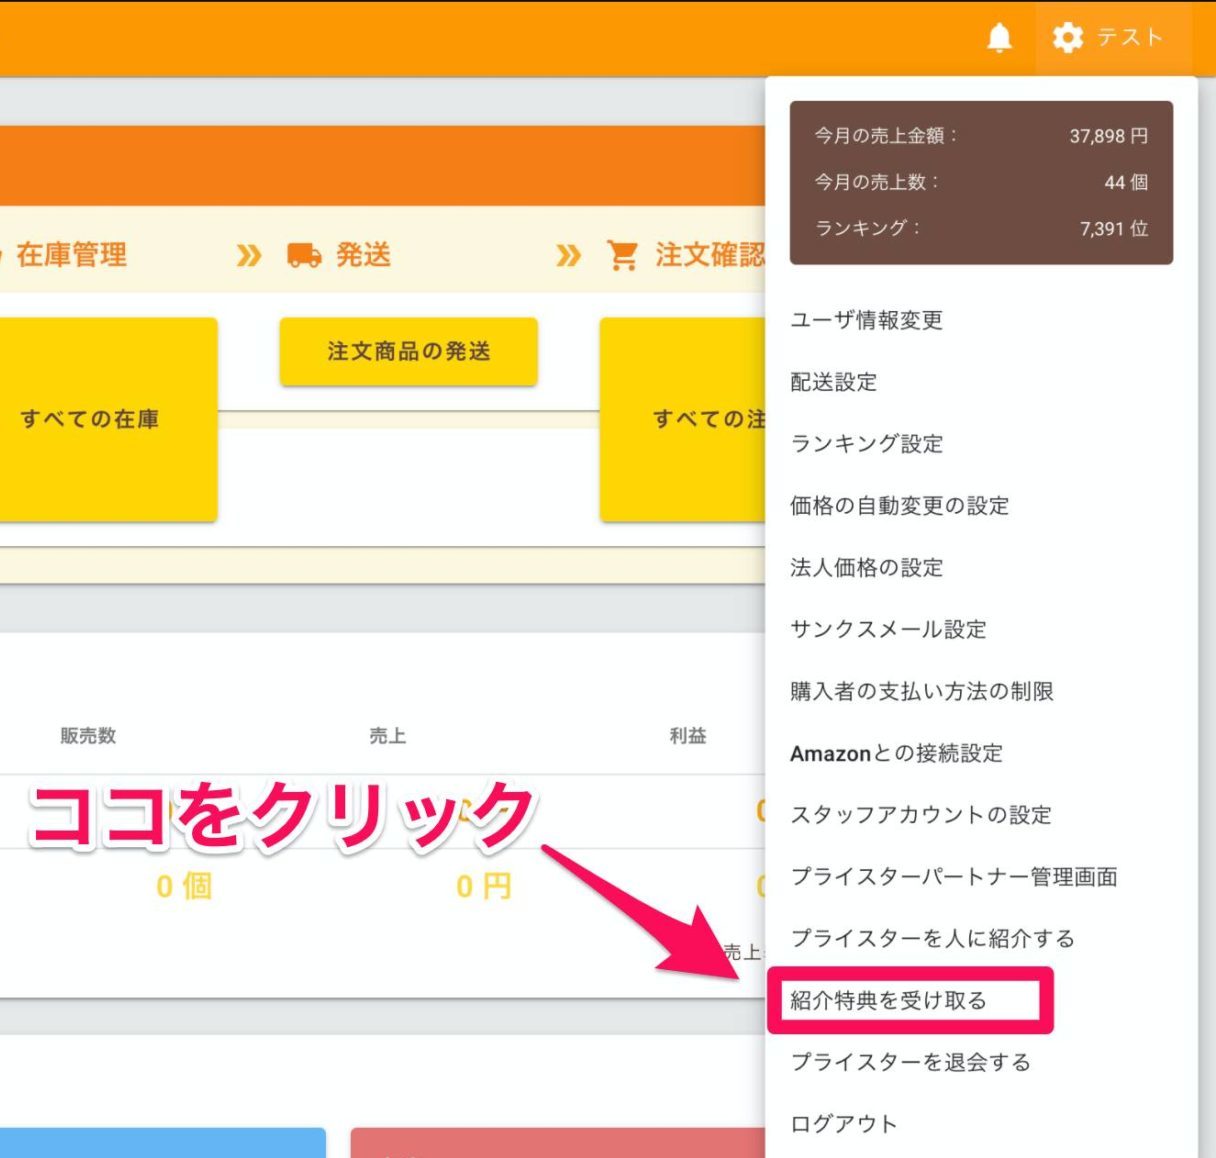Open 価格の自動変更の設定
The image size is (1216, 1158).
(x=899, y=506)
